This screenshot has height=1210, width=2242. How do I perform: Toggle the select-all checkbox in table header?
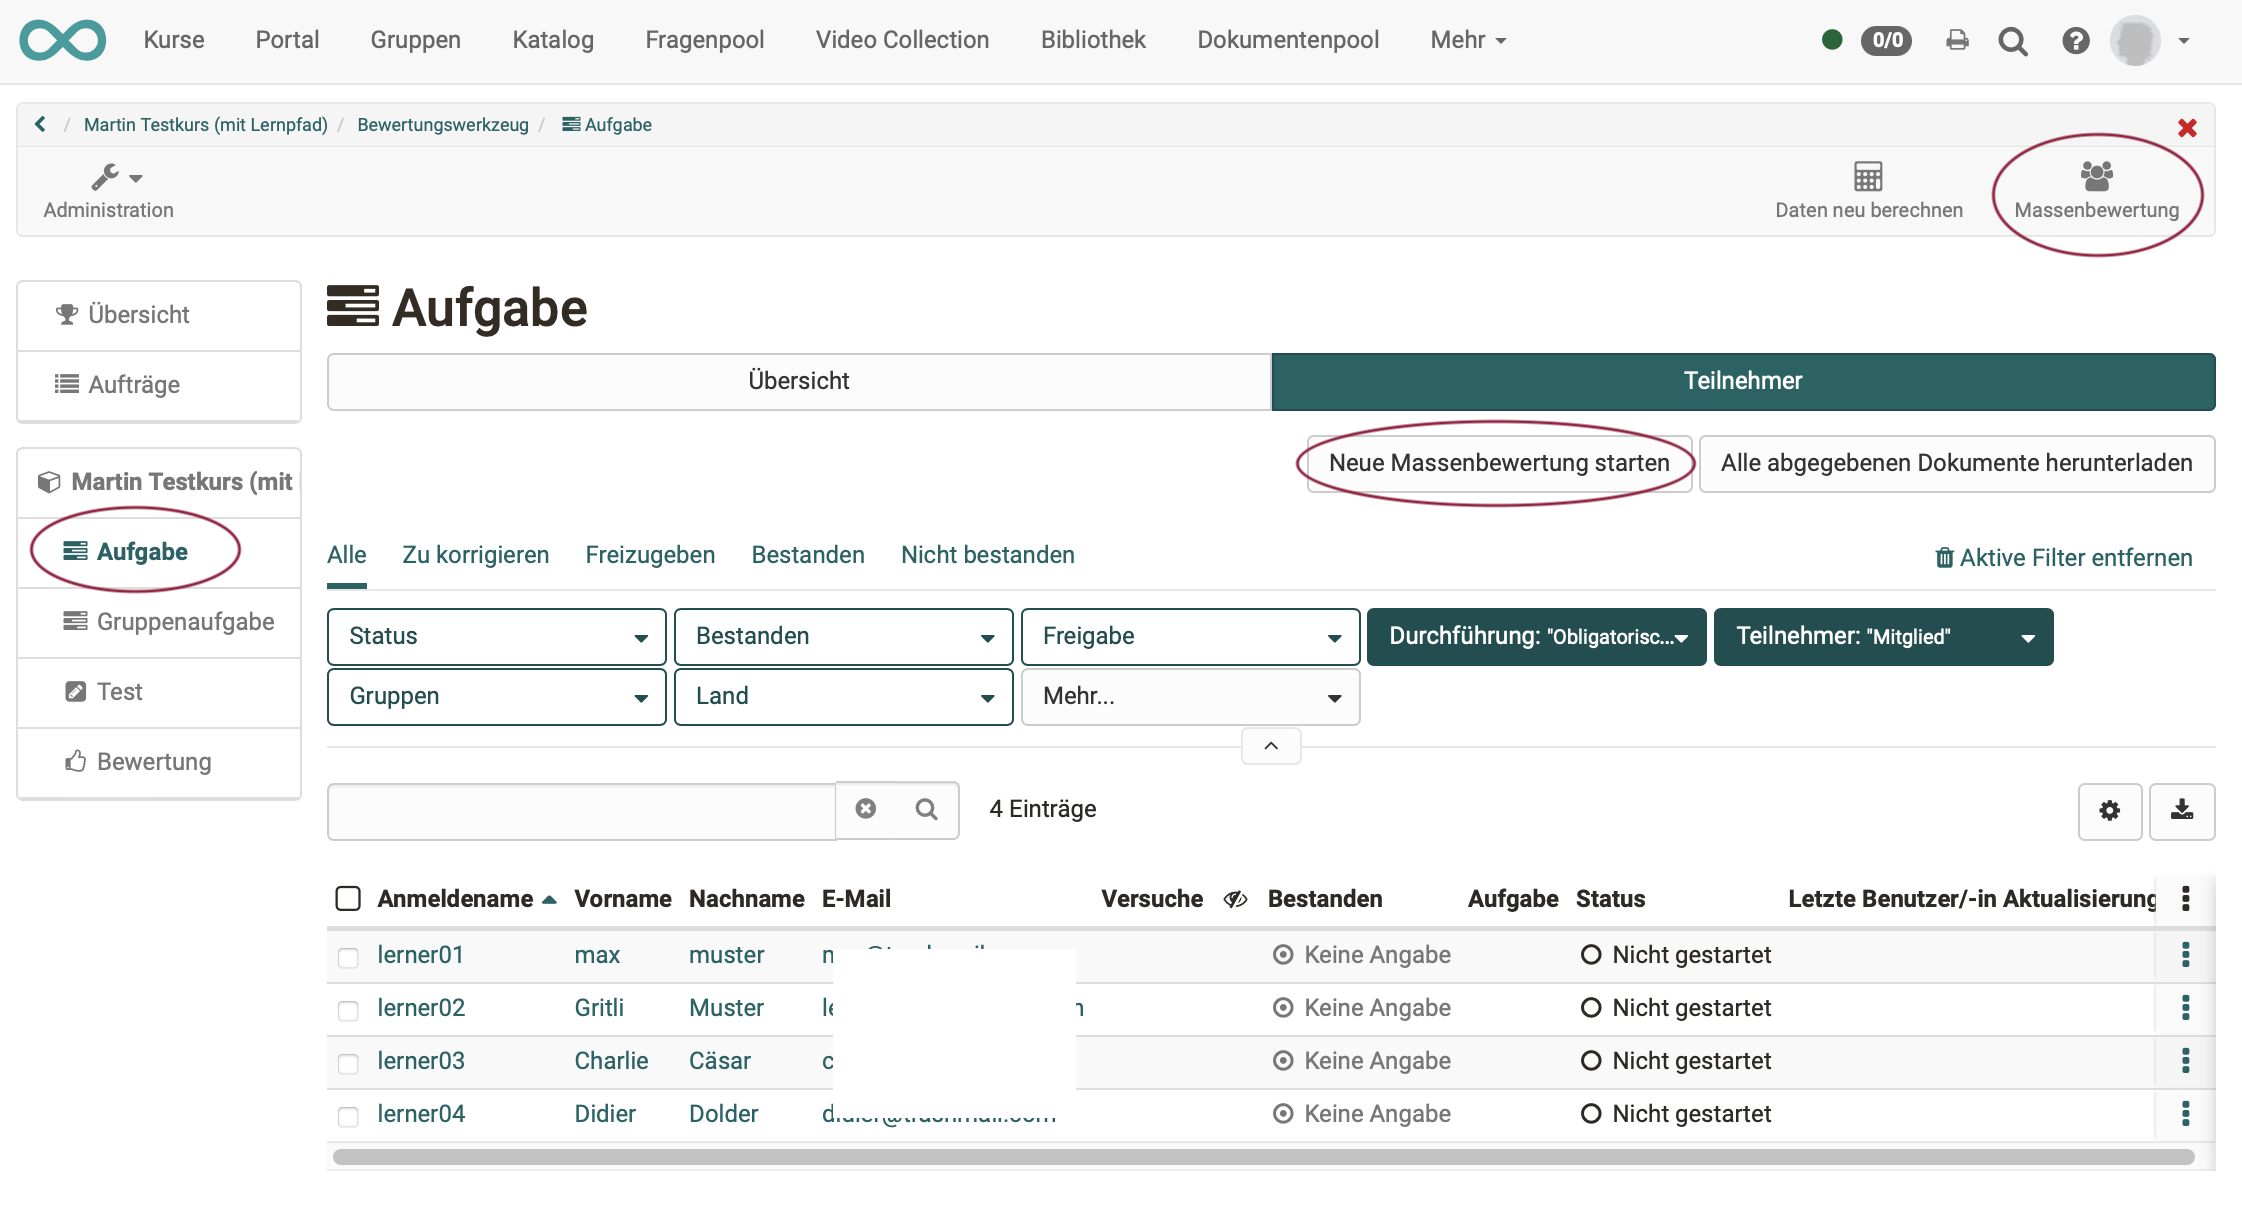(348, 898)
